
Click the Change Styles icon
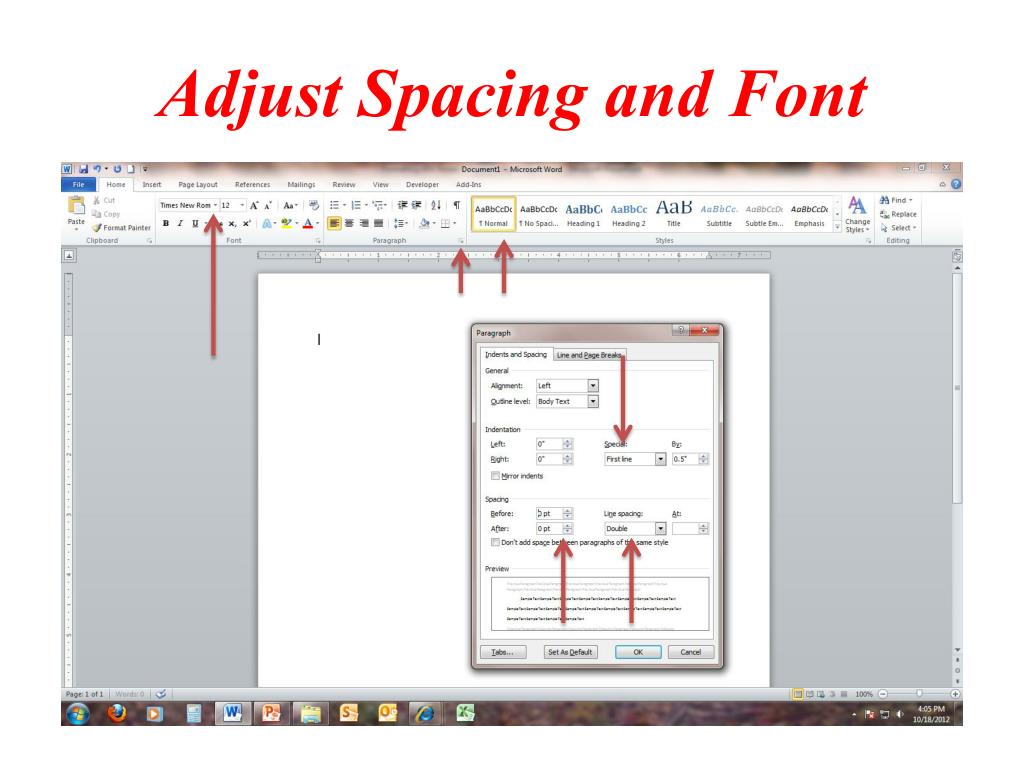pyautogui.click(x=857, y=214)
